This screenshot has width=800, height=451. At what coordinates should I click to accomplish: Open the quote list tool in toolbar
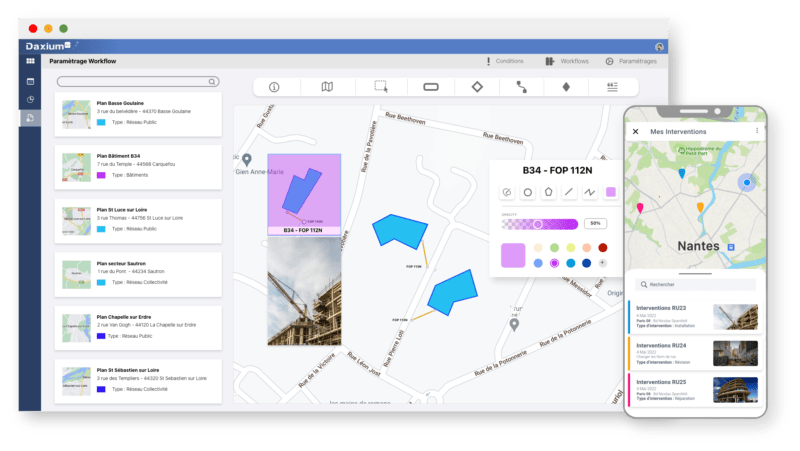612,87
